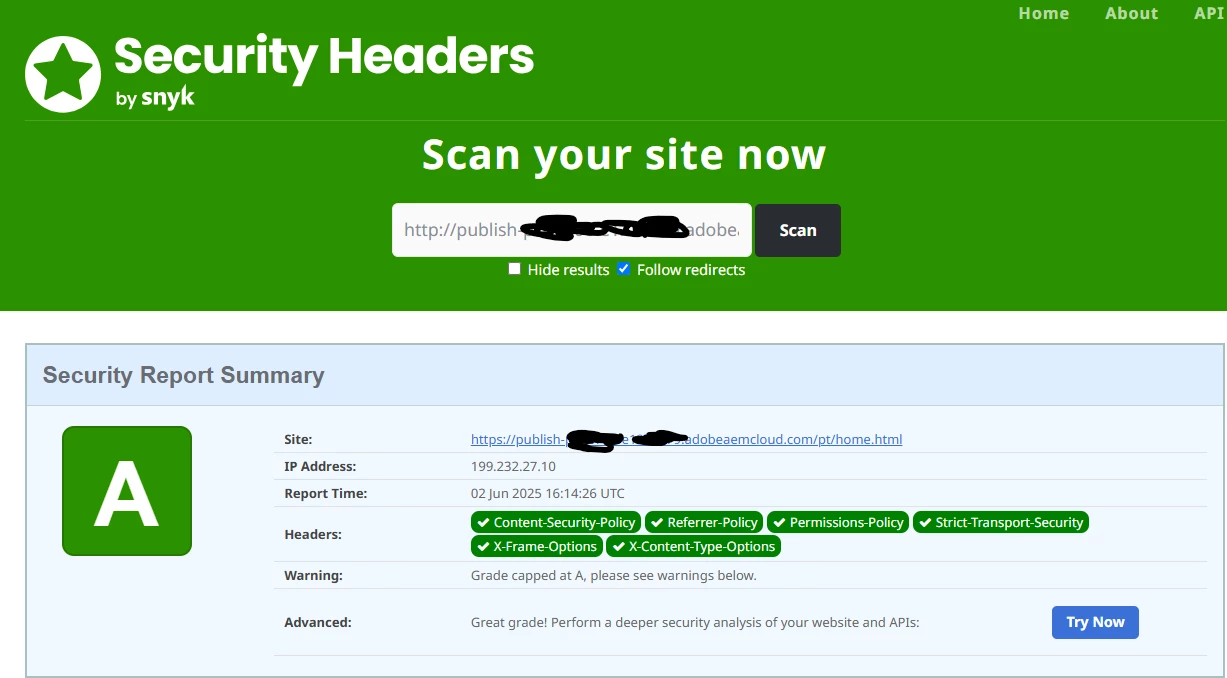This screenshot has height=678, width=1227.
Task: Open the Home navigation link
Action: point(1044,13)
